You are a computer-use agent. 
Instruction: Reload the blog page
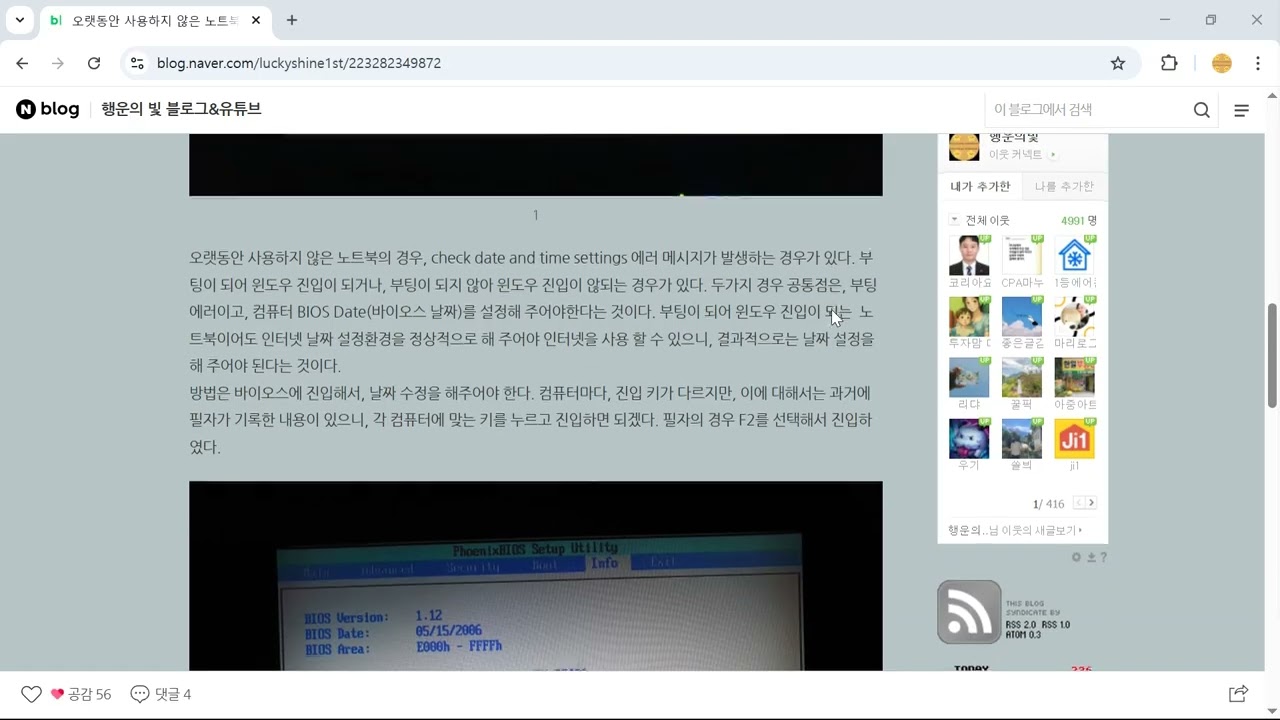point(94,63)
